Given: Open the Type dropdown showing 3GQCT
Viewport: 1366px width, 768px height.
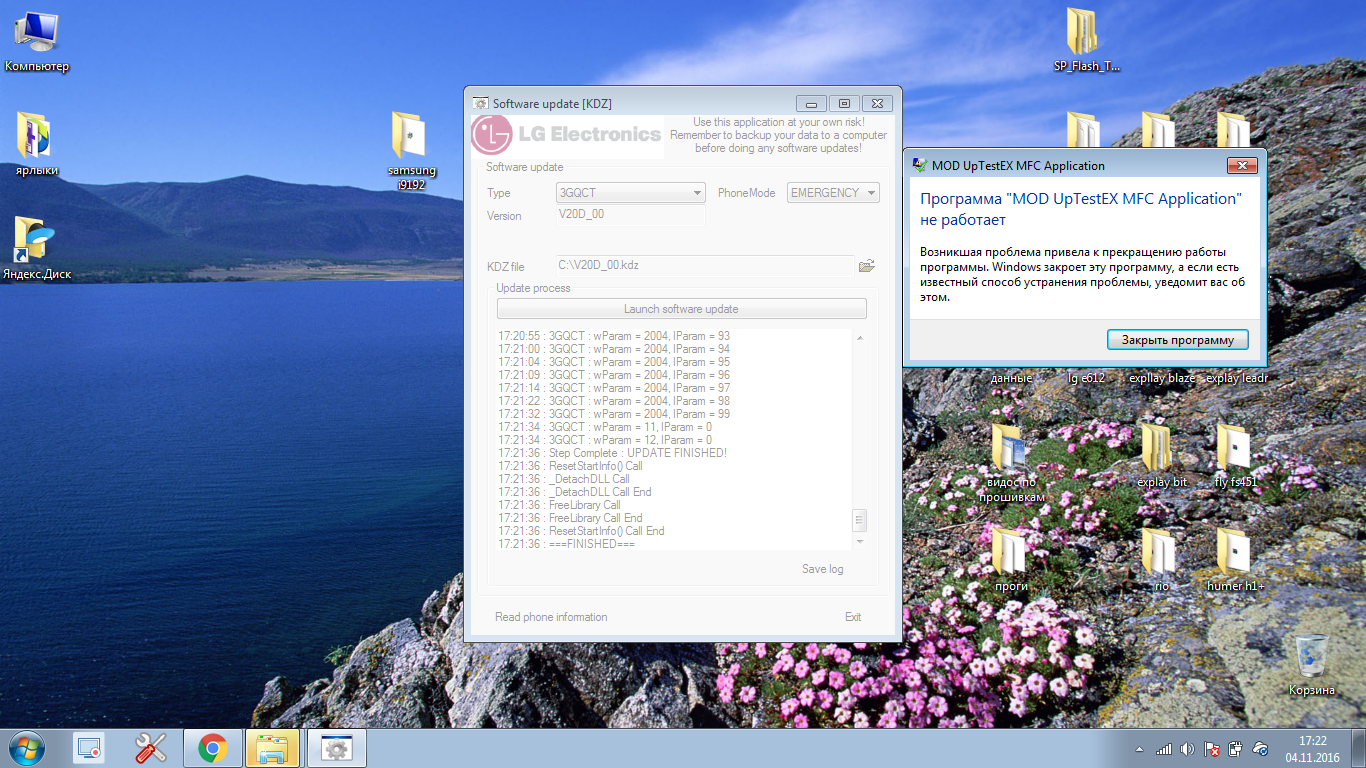Looking at the screenshot, I should point(630,193).
